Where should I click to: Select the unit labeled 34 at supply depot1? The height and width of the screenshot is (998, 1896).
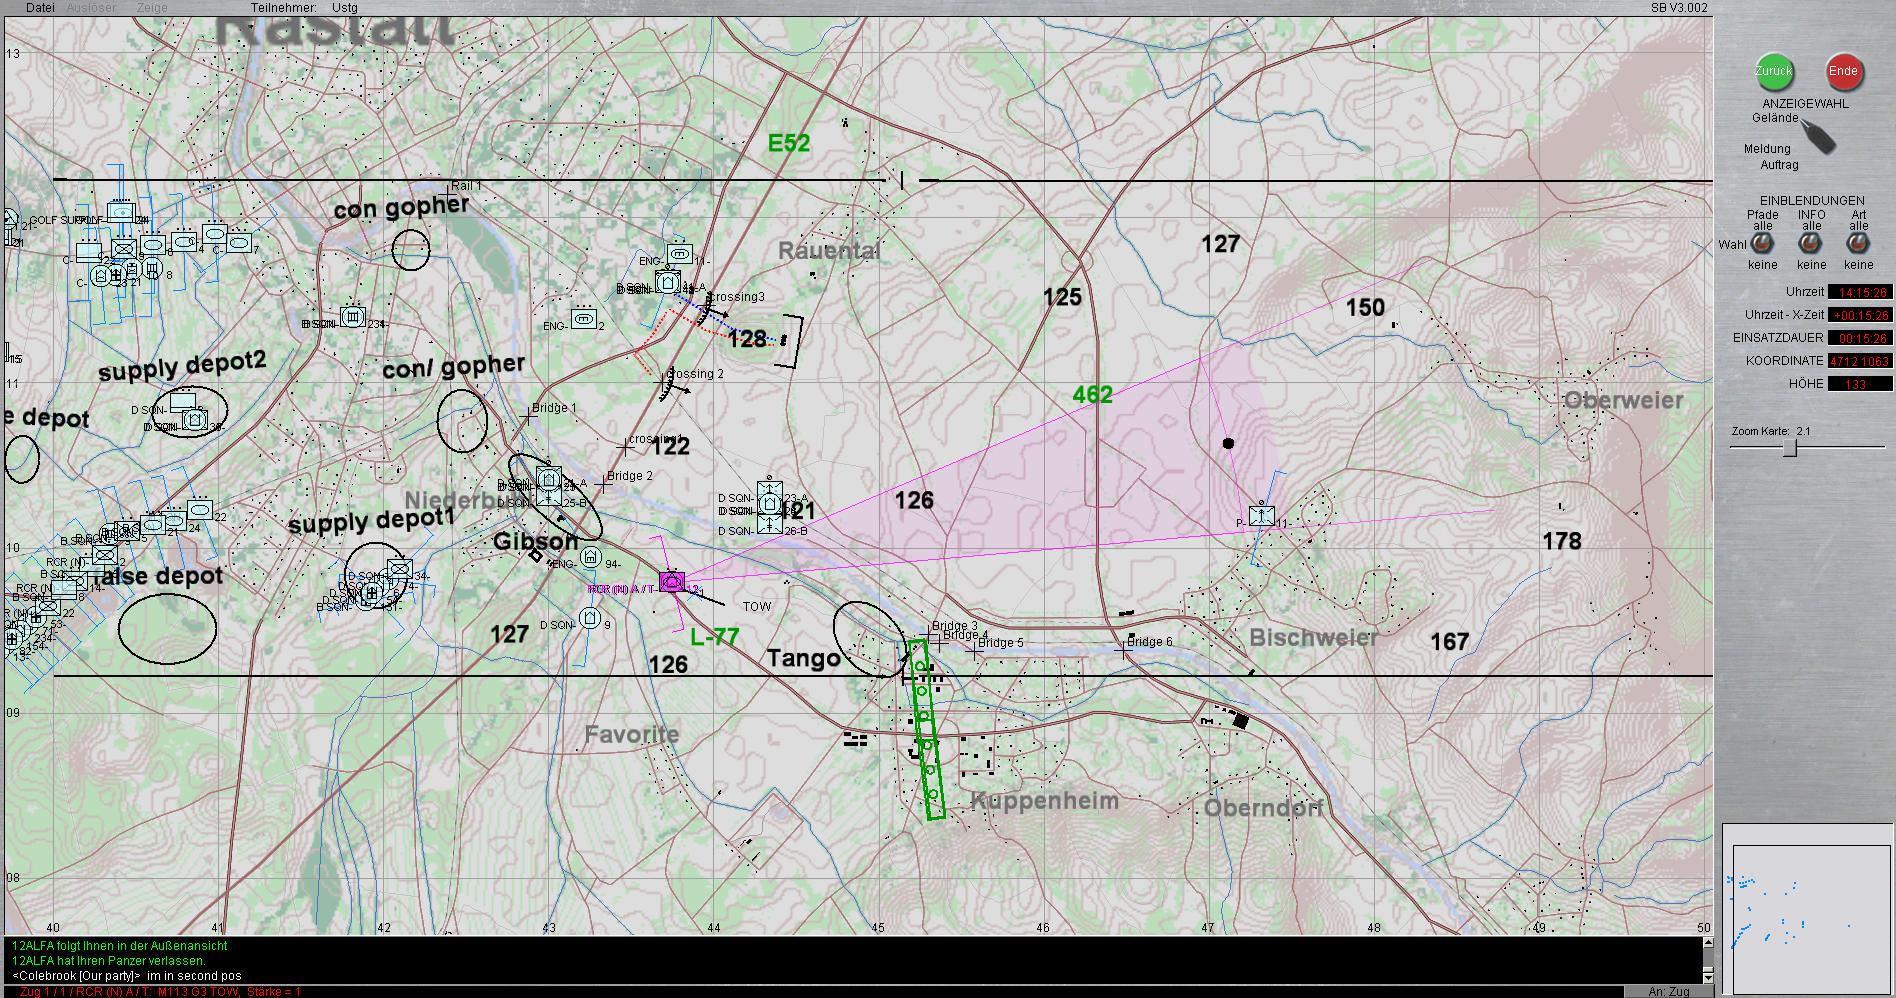pos(399,570)
